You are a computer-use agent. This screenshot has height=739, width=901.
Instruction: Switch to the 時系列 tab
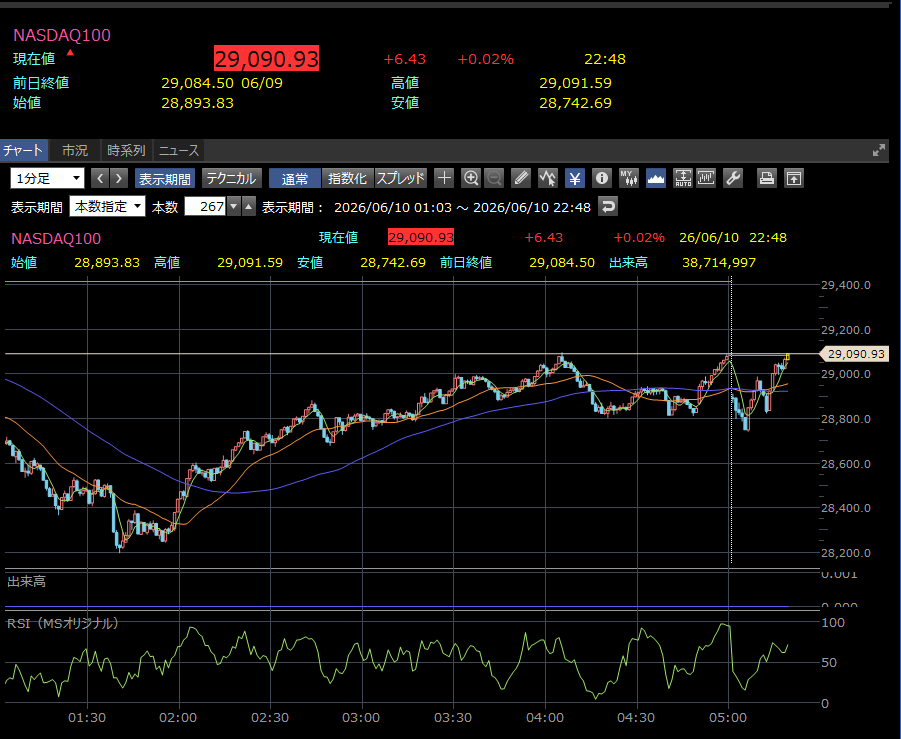tap(126, 151)
